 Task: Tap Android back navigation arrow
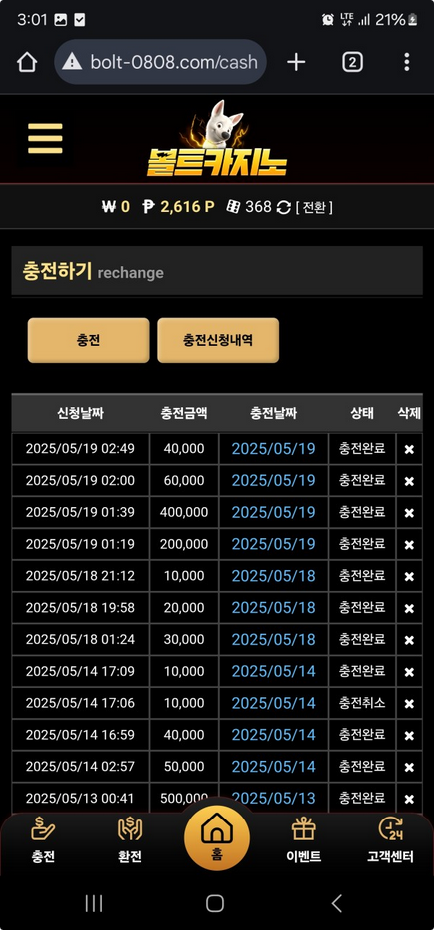click(x=337, y=903)
